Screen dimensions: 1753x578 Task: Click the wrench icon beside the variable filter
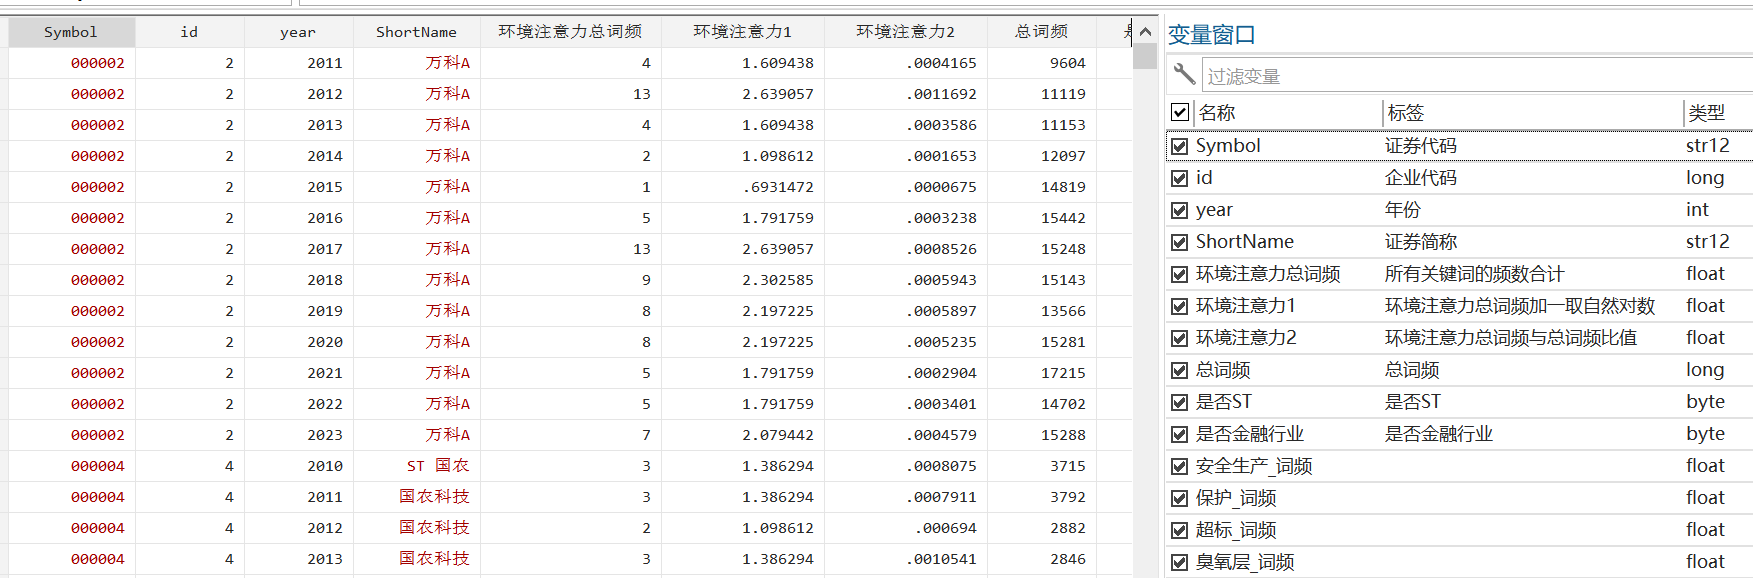(x=1184, y=74)
